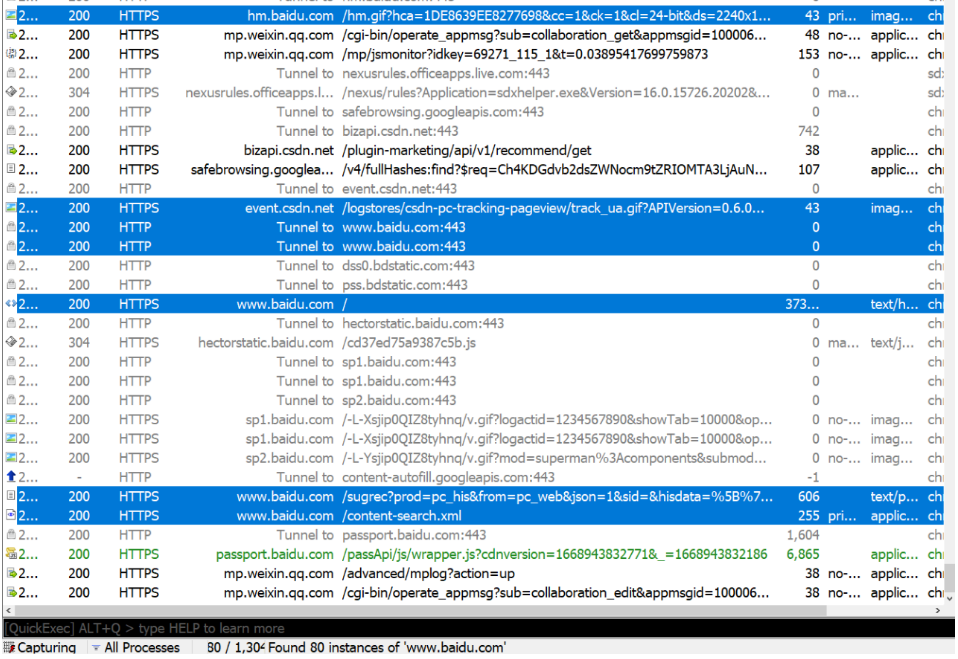The width and height of the screenshot is (958, 659).
Task: Click the green host cell 'passport.baidu.com'
Action: [x=275, y=554]
